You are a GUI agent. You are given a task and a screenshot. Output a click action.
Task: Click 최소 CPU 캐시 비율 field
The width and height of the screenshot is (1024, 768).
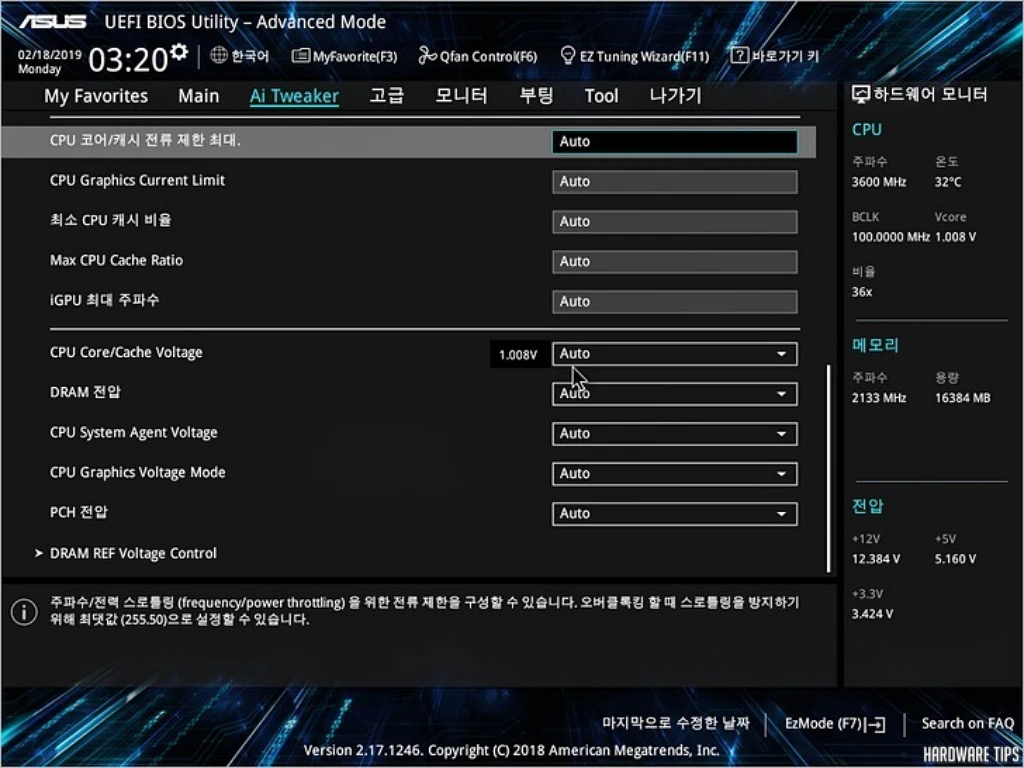click(x=675, y=222)
